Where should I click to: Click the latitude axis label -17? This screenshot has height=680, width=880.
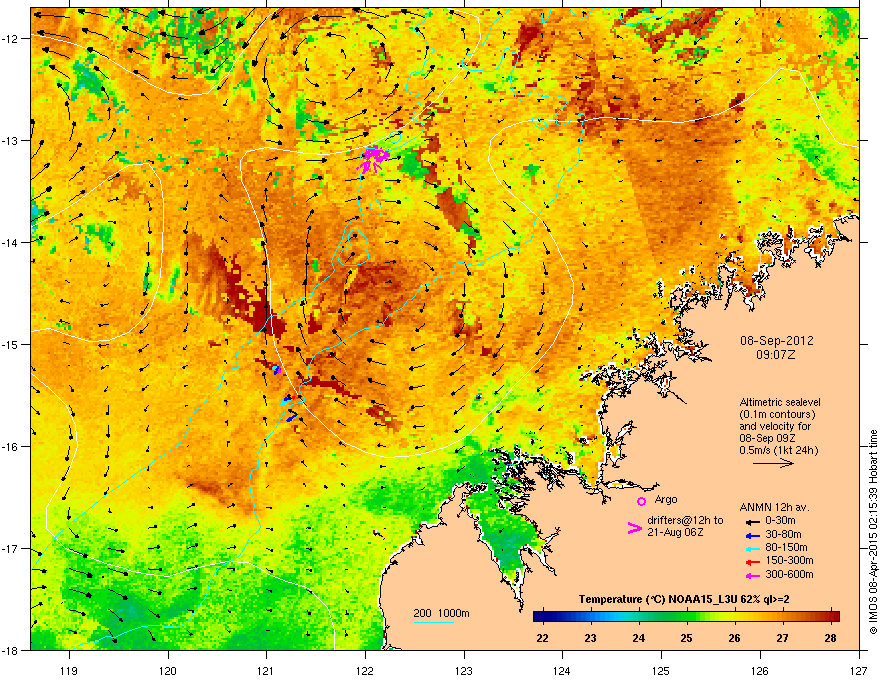click(10, 548)
